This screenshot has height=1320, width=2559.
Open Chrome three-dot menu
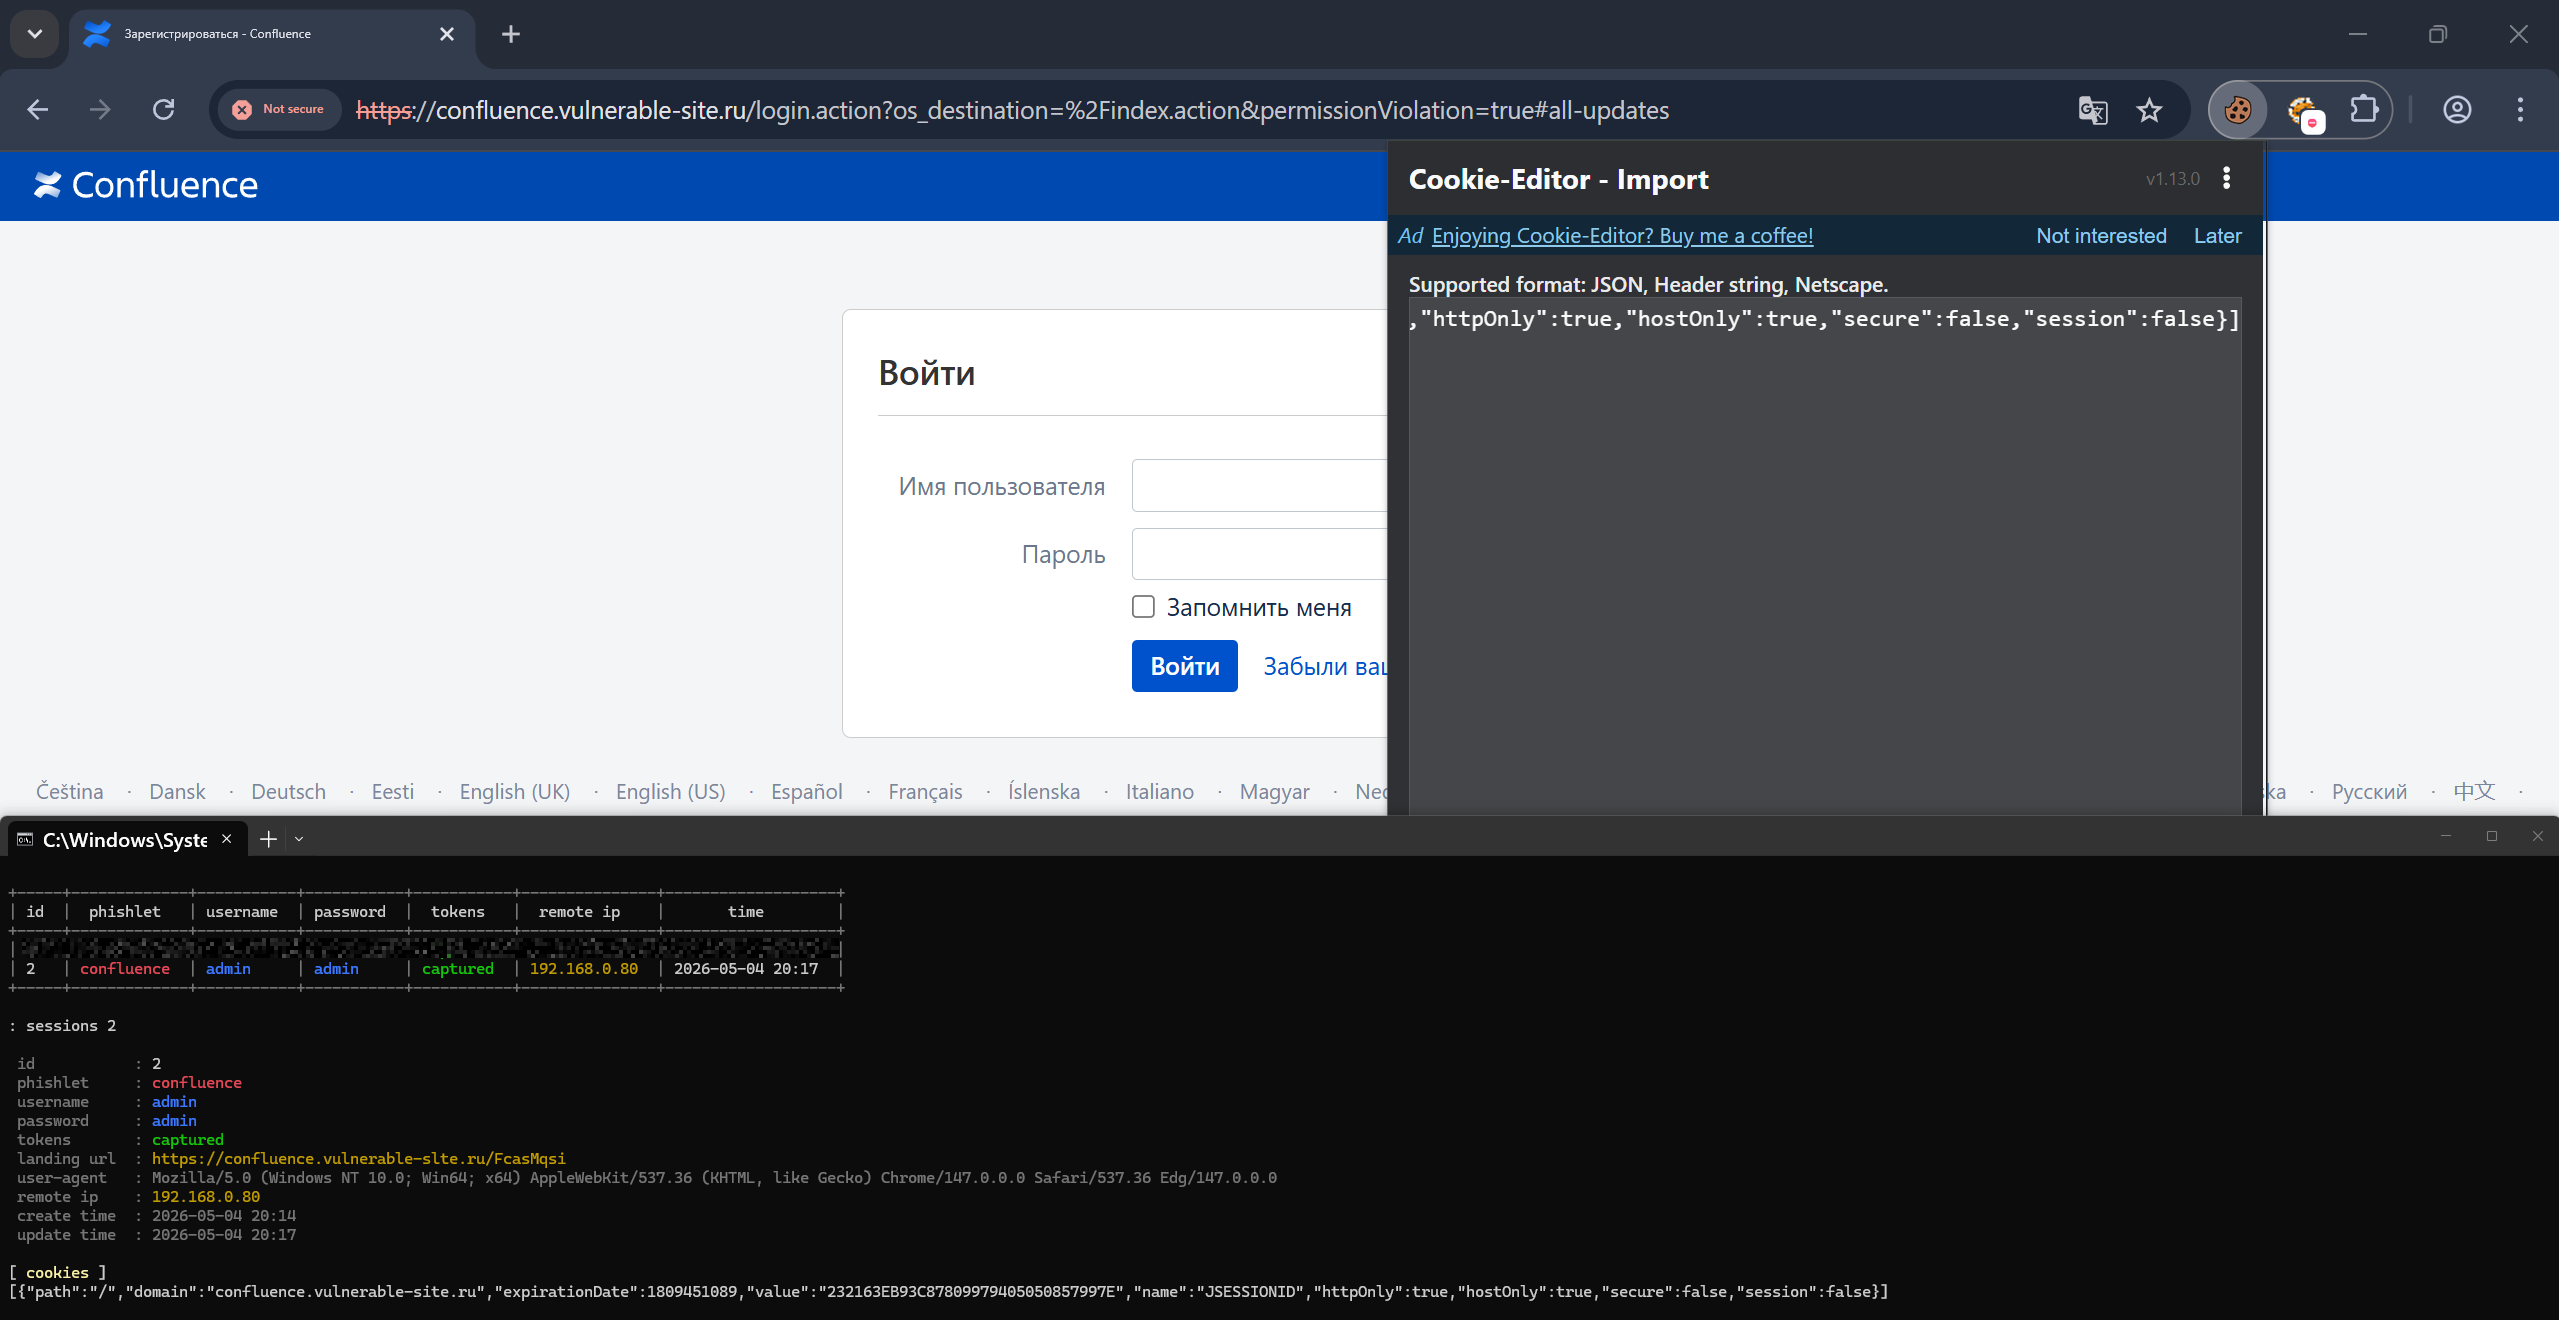[2520, 109]
